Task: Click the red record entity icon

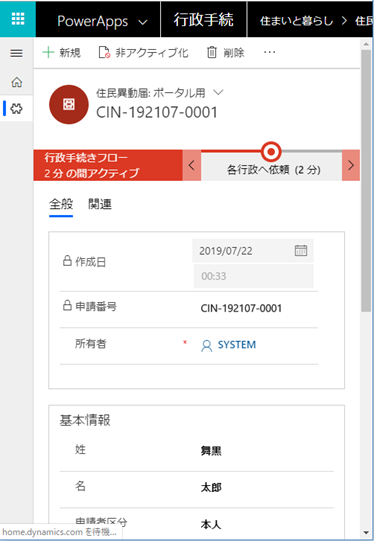Action: tap(69, 104)
